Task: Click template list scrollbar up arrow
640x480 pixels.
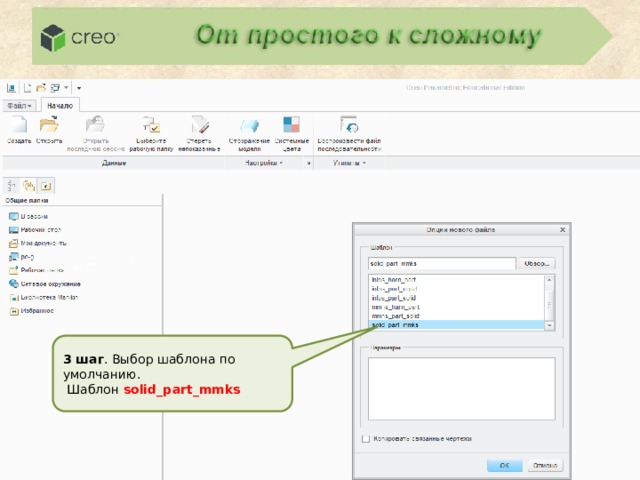Action: pyautogui.click(x=549, y=280)
